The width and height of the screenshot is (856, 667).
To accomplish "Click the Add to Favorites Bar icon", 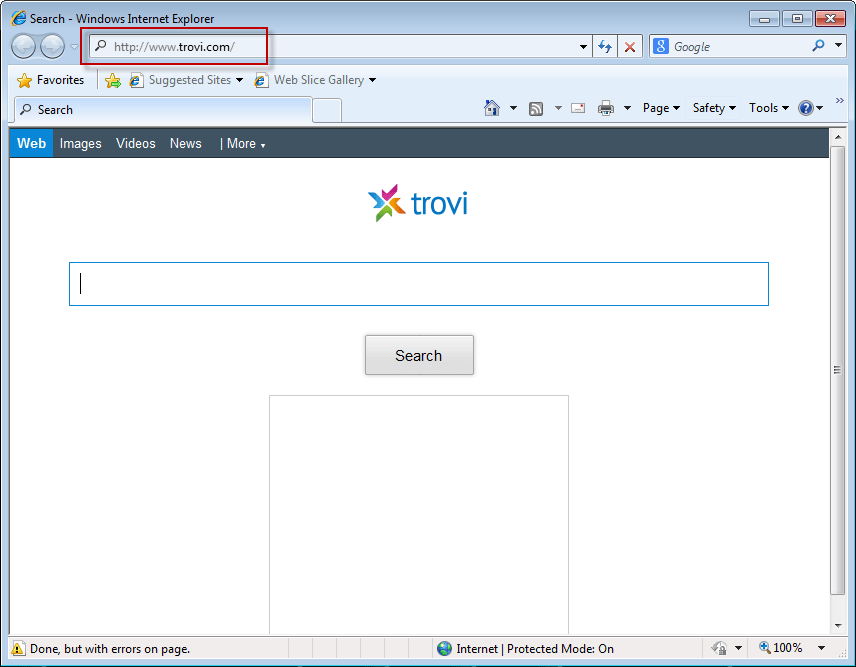I will pos(113,80).
